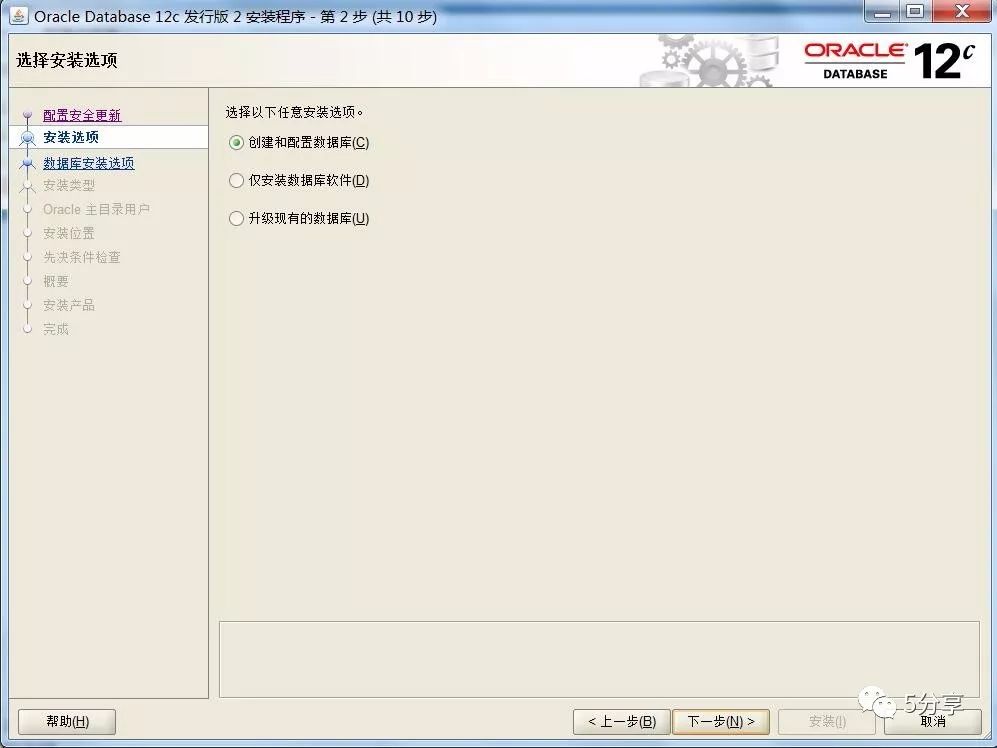Cancel installation with 取消 button
997x748 pixels.
(933, 722)
